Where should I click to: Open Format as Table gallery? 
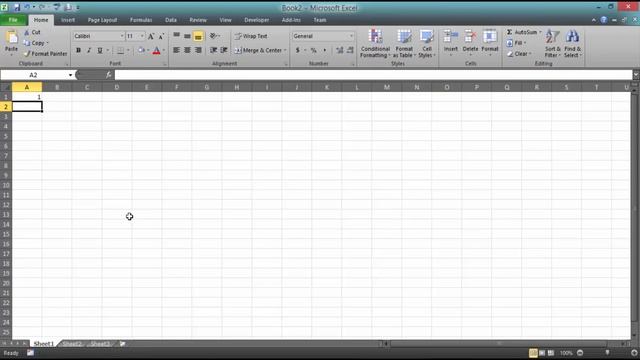[x=404, y=43]
